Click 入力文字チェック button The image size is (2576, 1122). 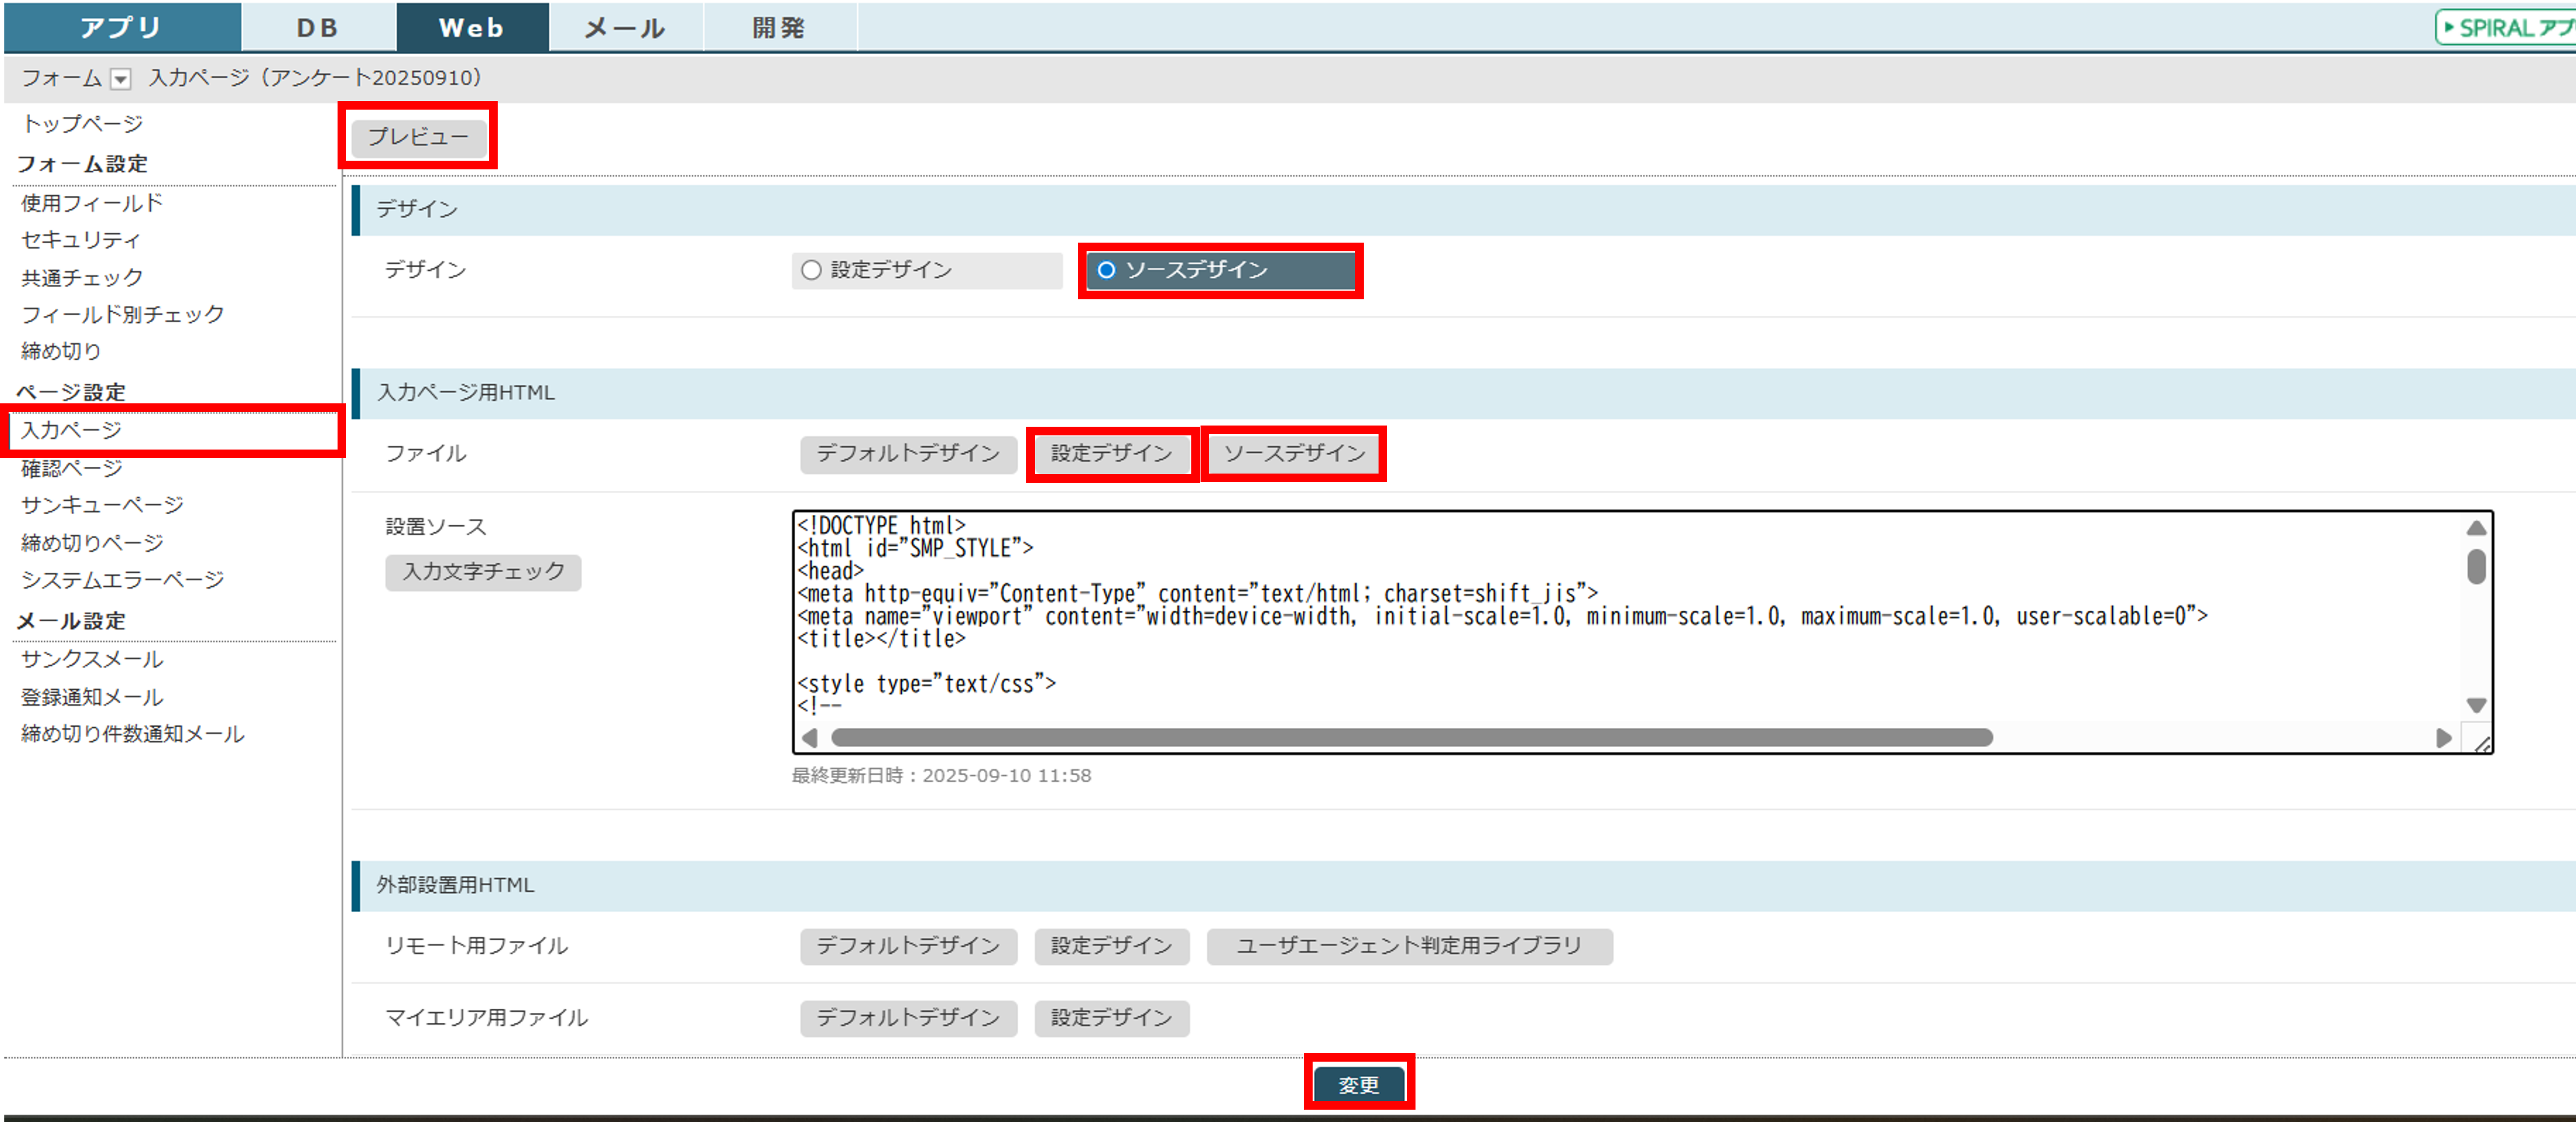coord(483,572)
